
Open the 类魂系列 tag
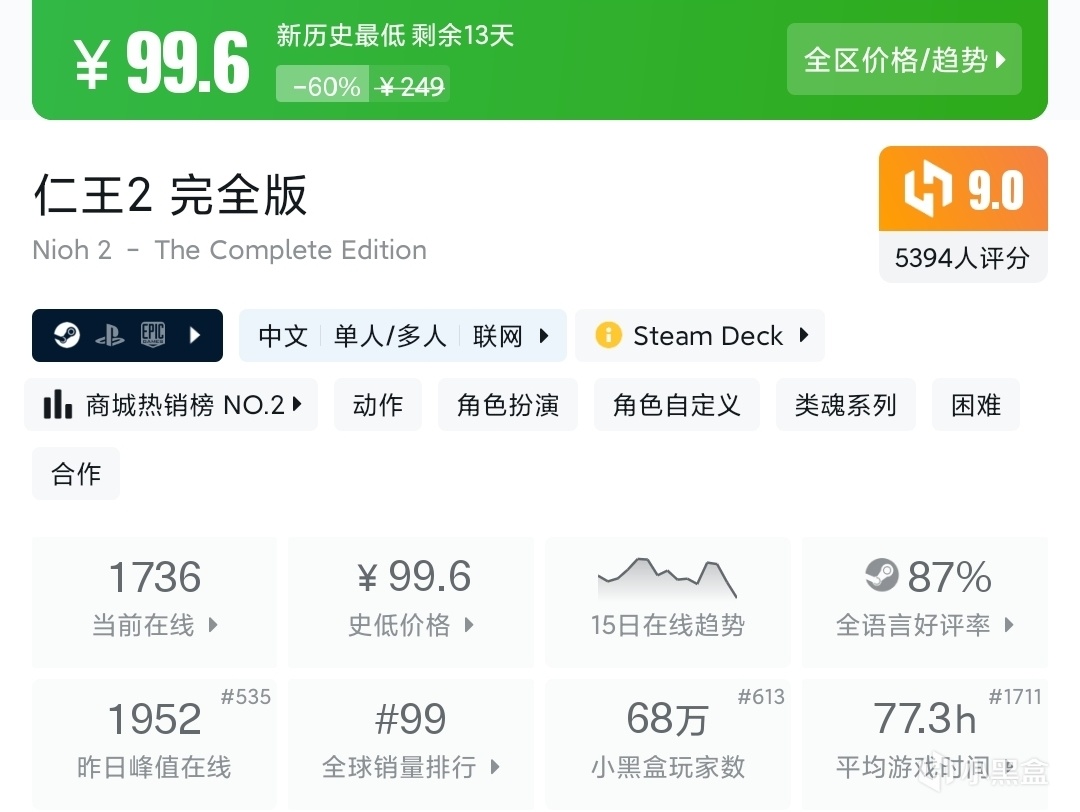[x=845, y=405]
